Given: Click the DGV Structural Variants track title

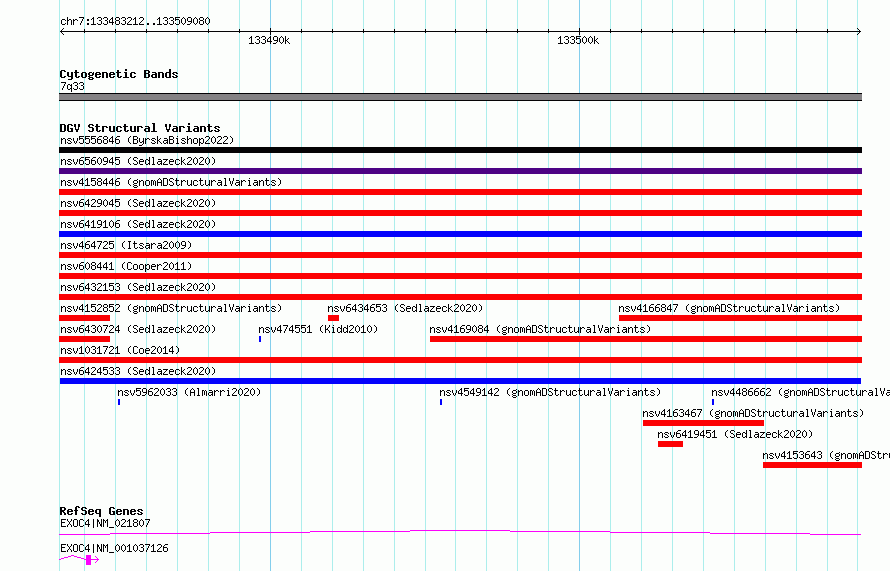Looking at the screenshot, I should [140, 128].
